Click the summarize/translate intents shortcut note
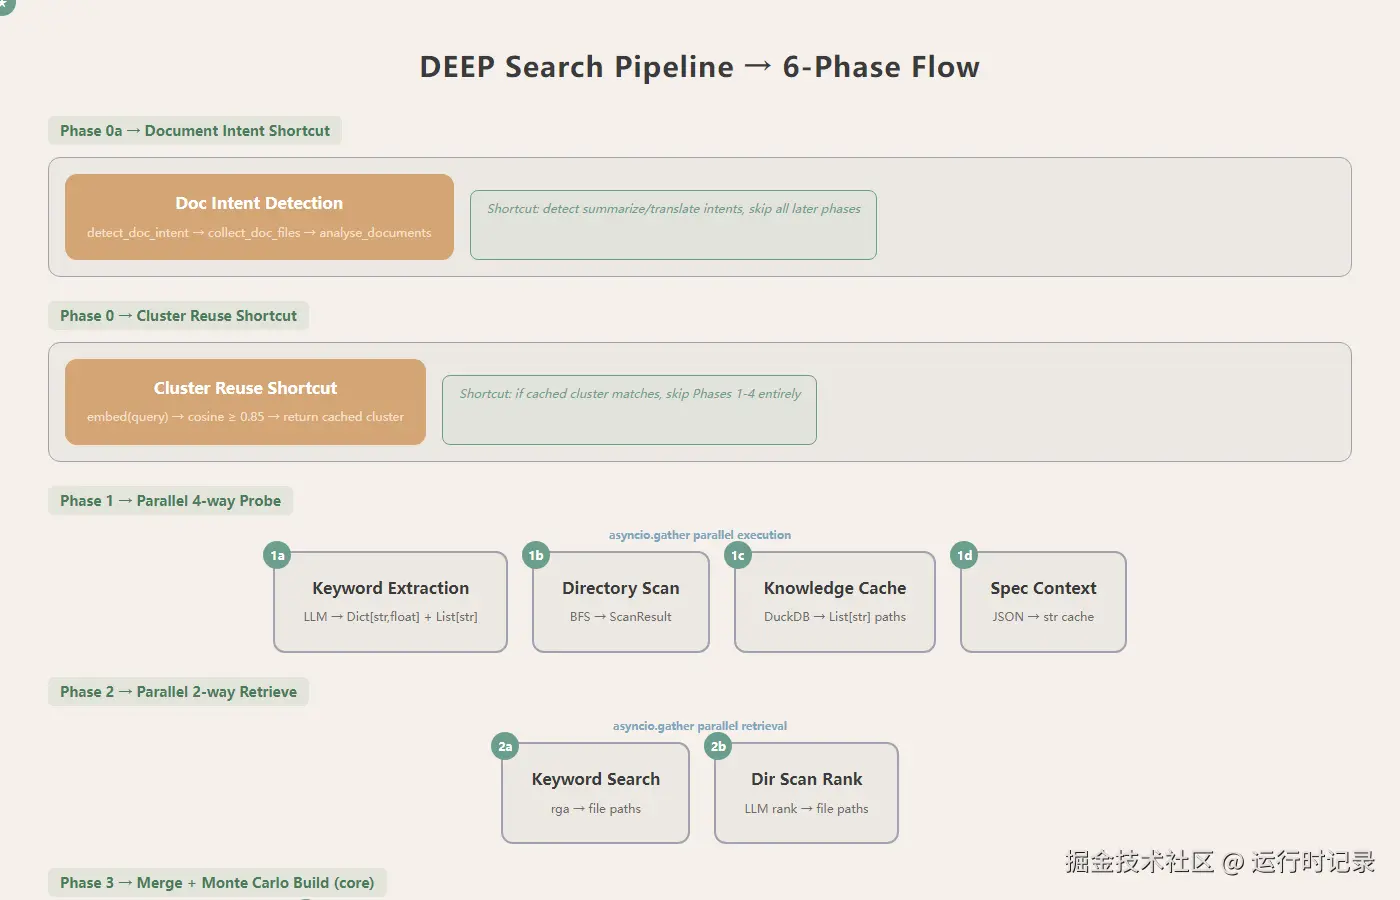Image resolution: width=1400 pixels, height=900 pixels. 673,225
